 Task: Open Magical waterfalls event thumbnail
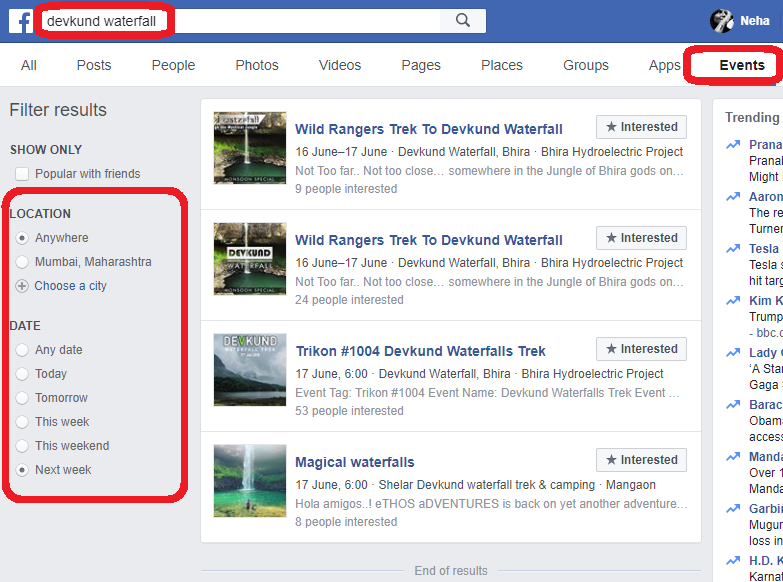pyautogui.click(x=250, y=481)
